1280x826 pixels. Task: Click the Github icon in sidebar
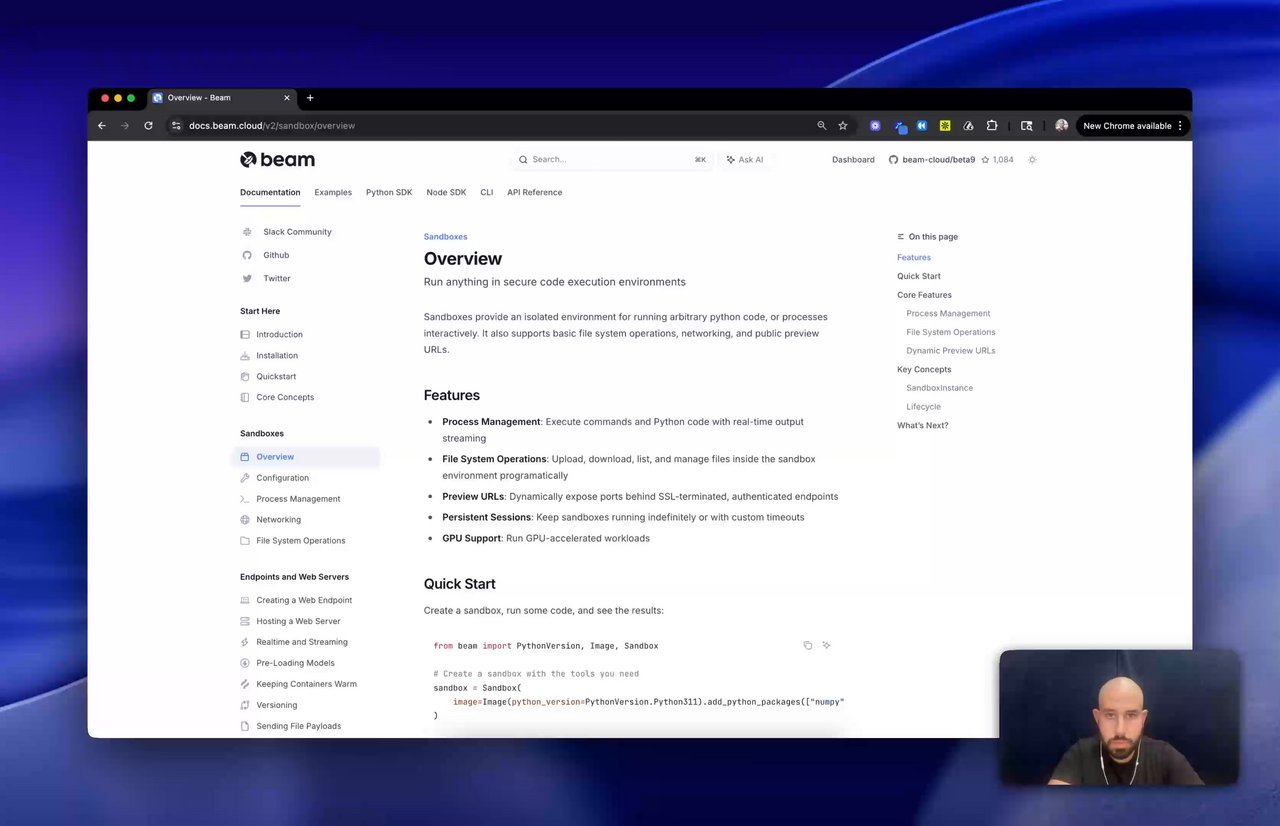(247, 255)
